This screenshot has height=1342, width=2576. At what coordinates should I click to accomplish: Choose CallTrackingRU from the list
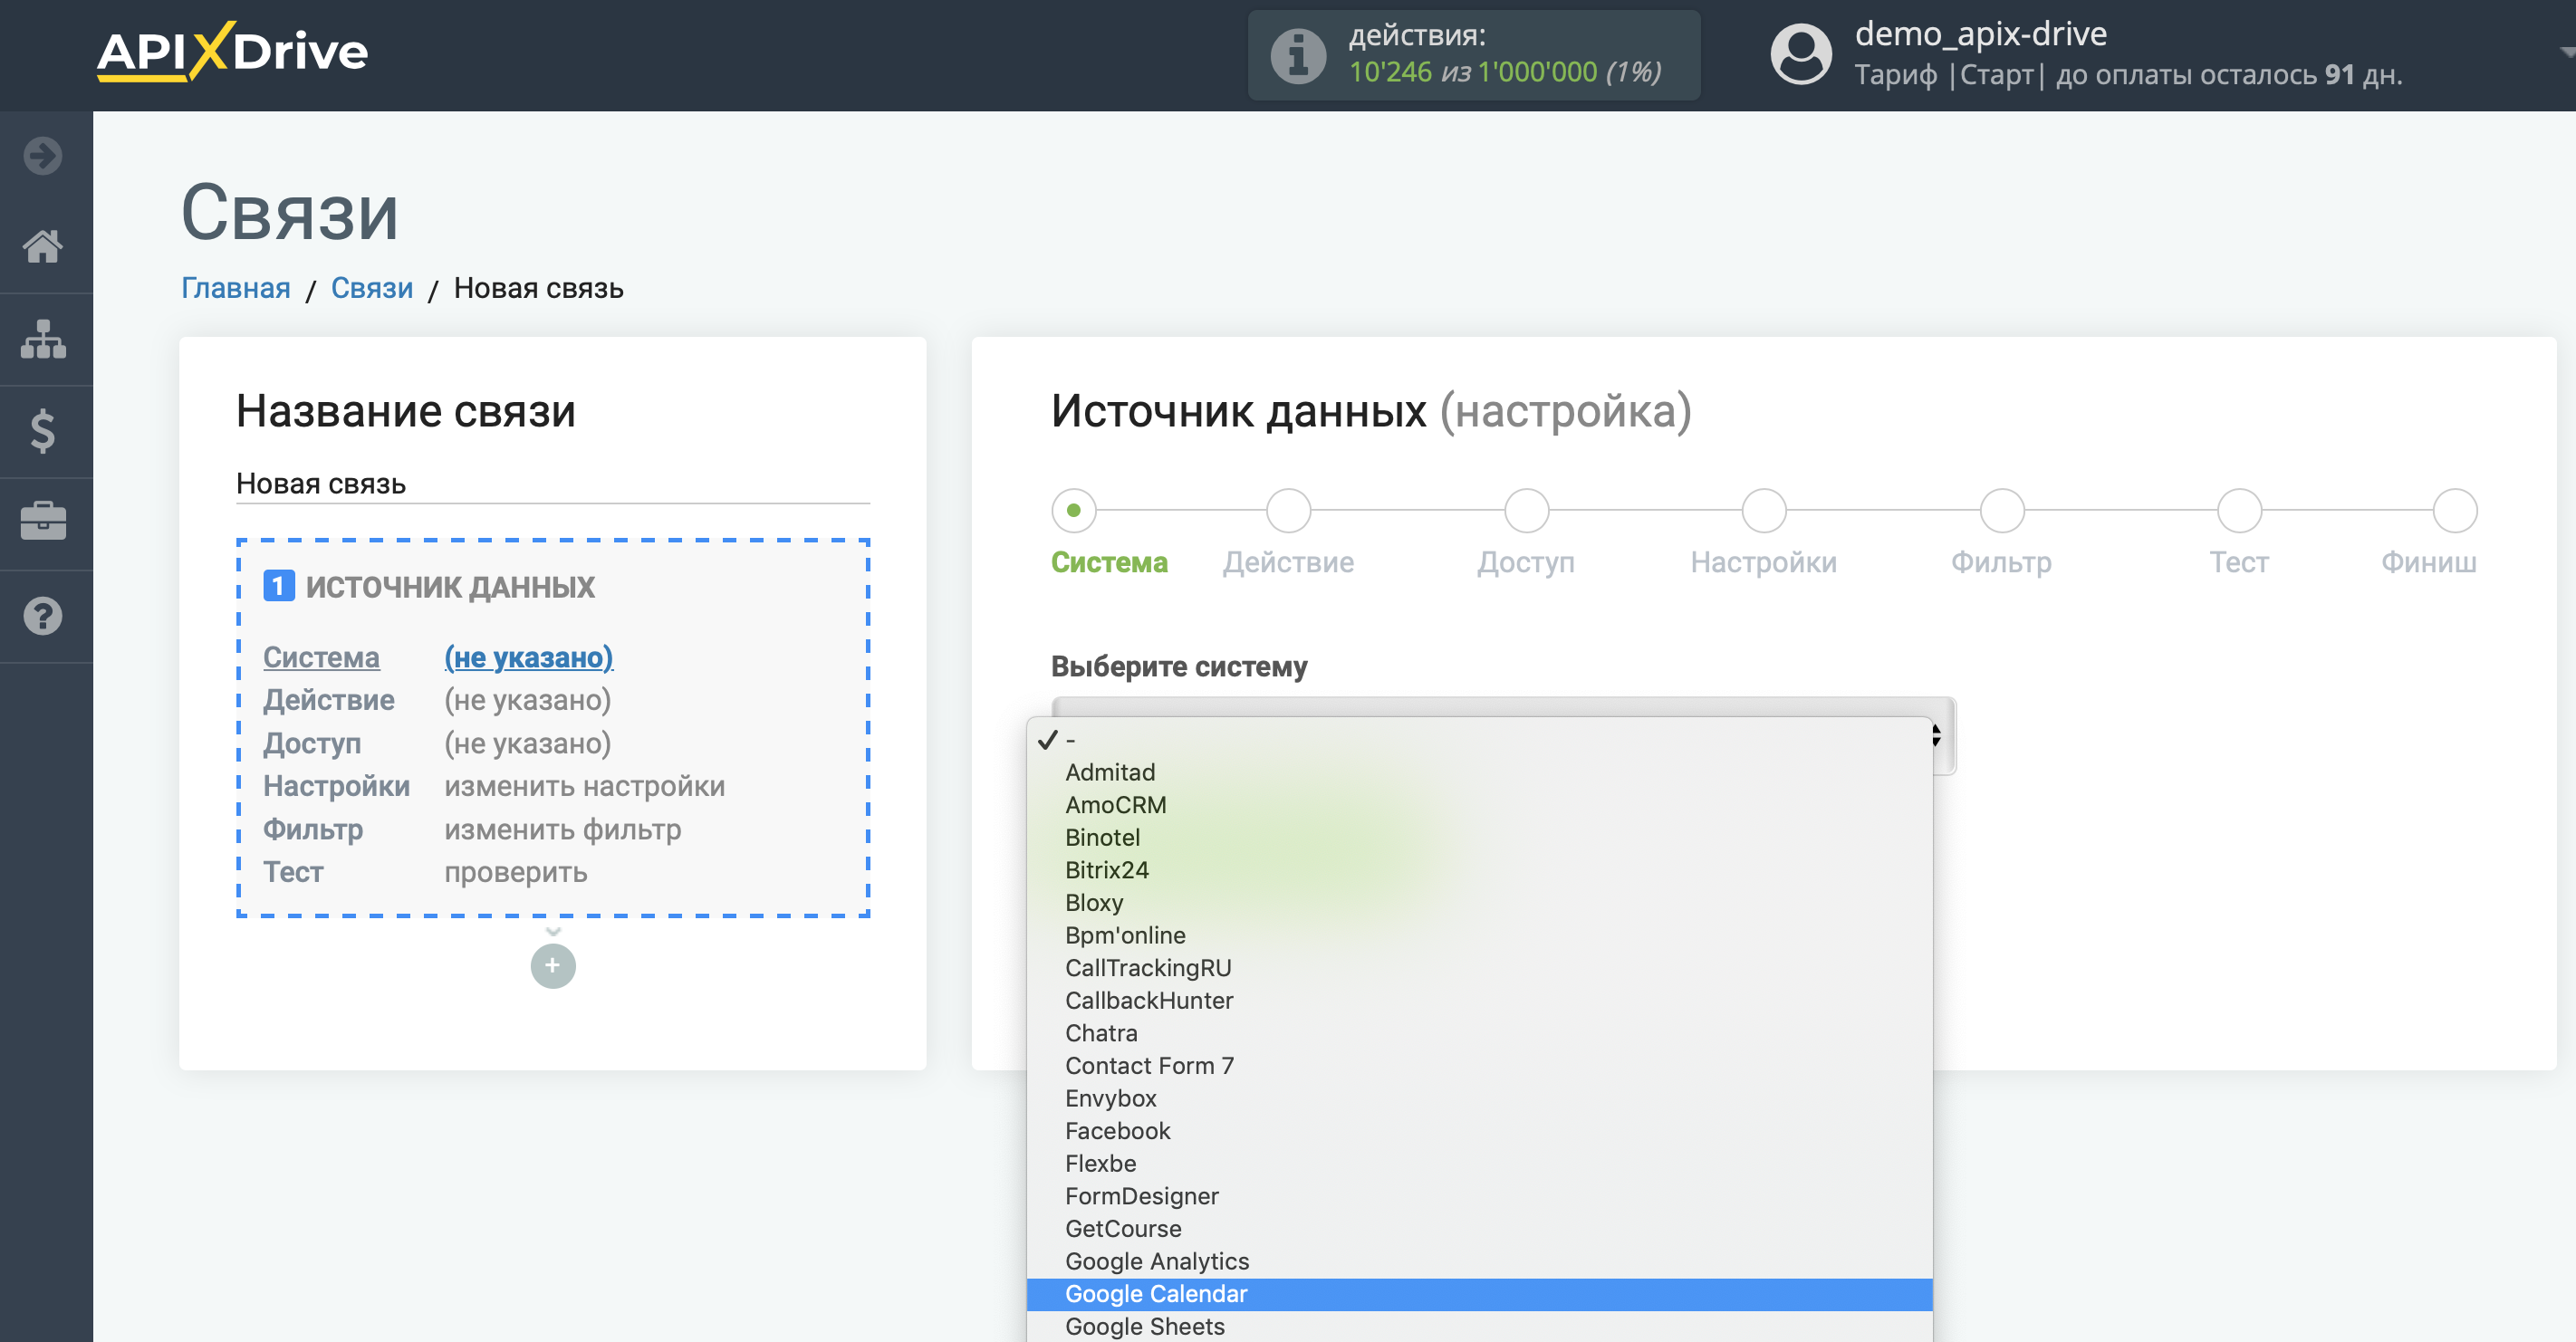tap(1480, 968)
